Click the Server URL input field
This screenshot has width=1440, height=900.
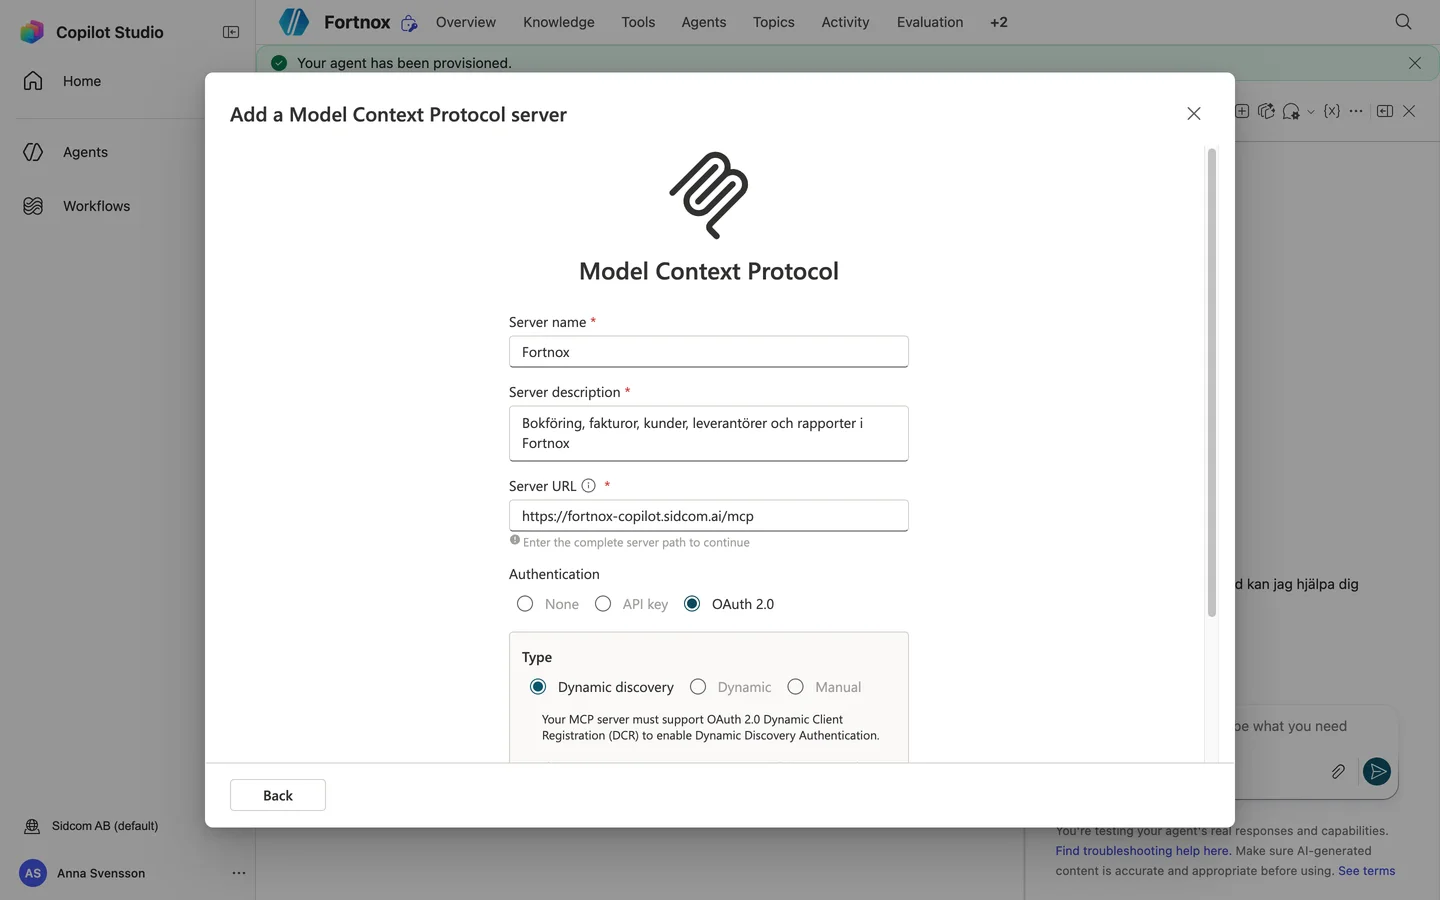tap(709, 516)
